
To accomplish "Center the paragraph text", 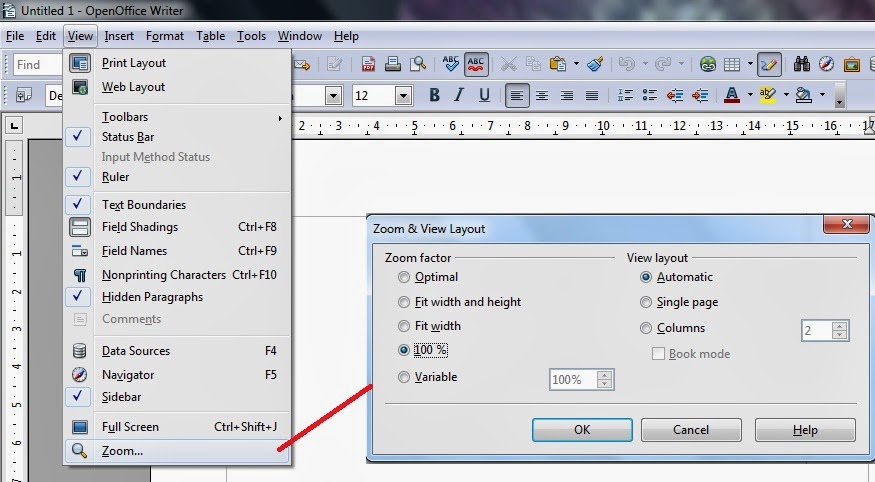I will [x=542, y=95].
